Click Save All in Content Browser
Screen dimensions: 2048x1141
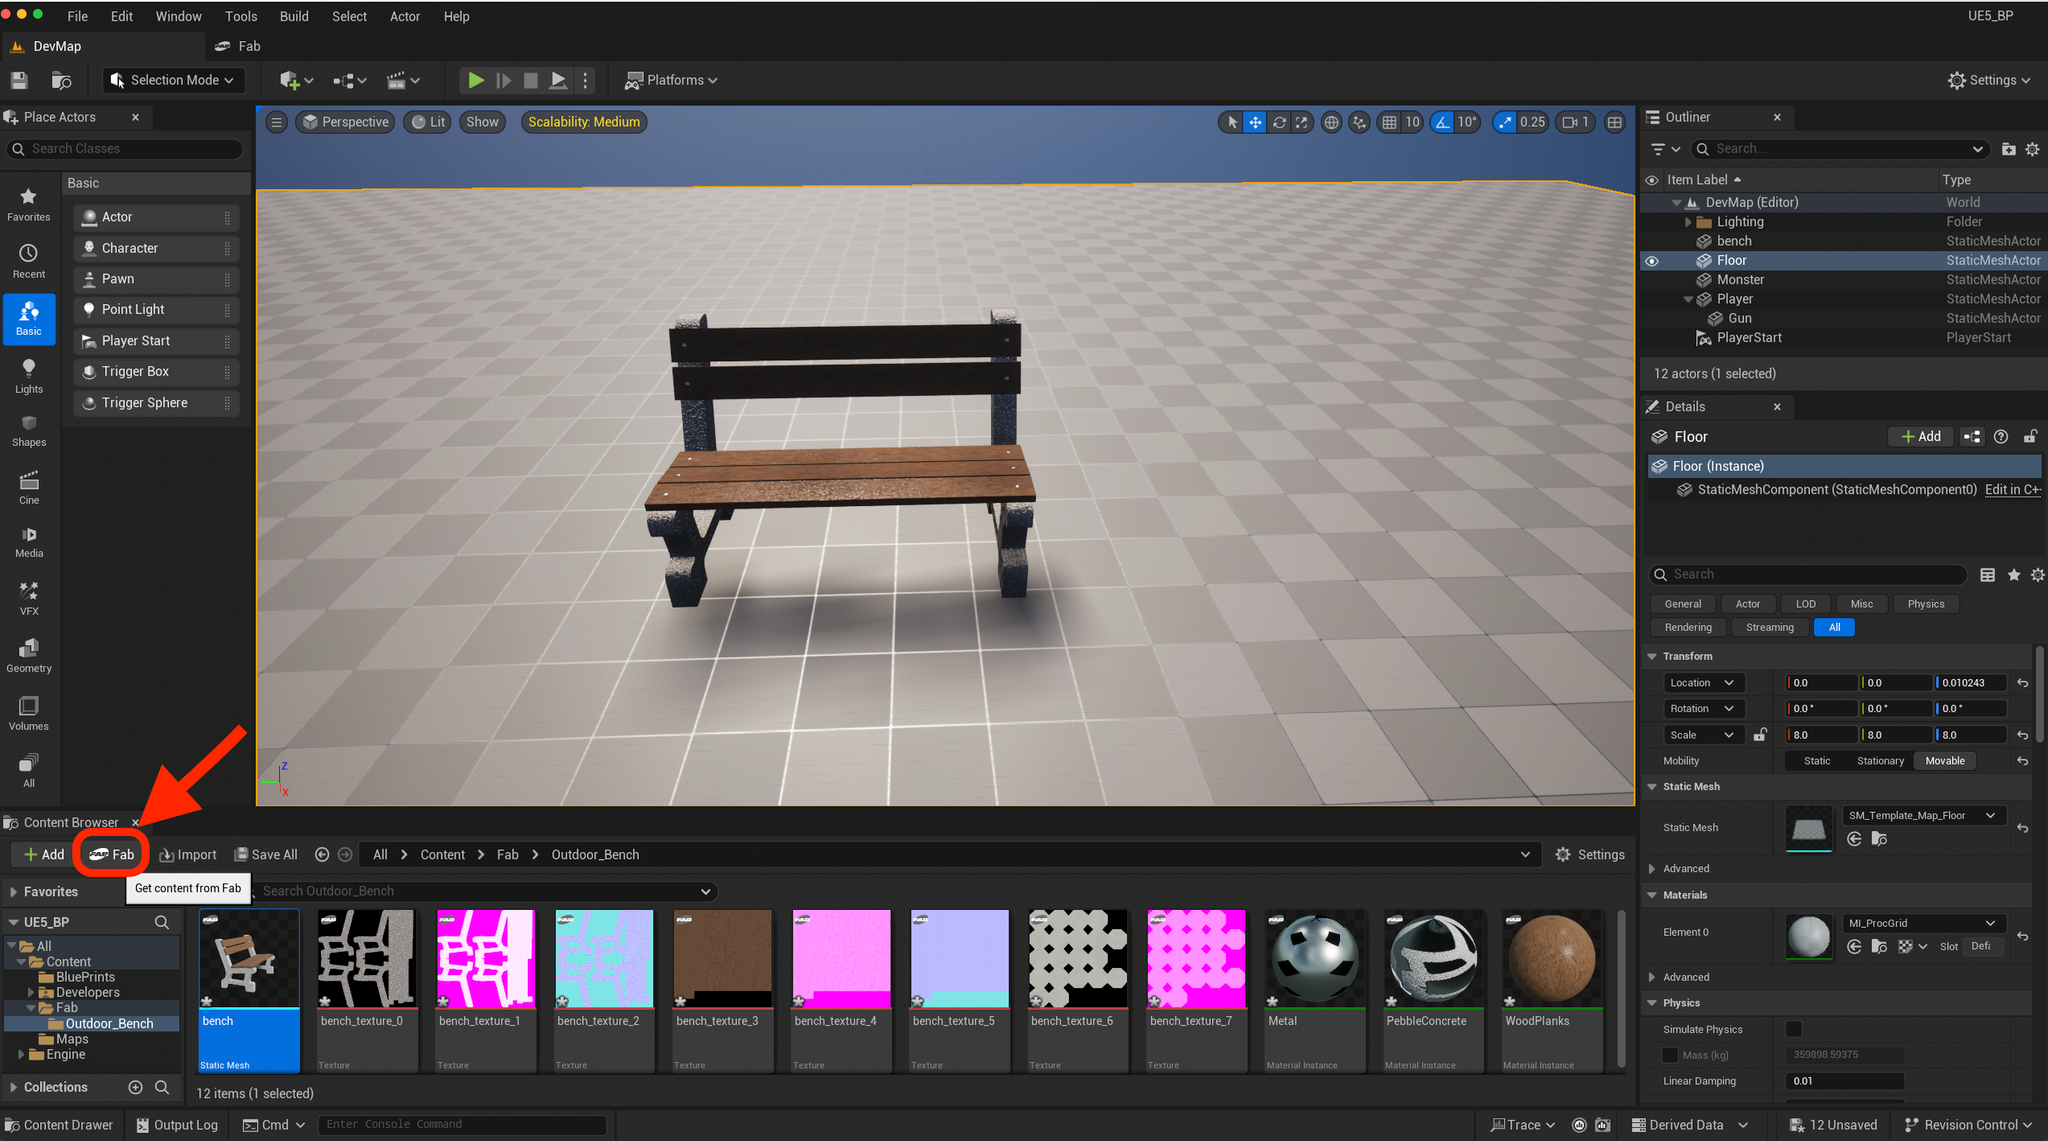click(x=266, y=855)
